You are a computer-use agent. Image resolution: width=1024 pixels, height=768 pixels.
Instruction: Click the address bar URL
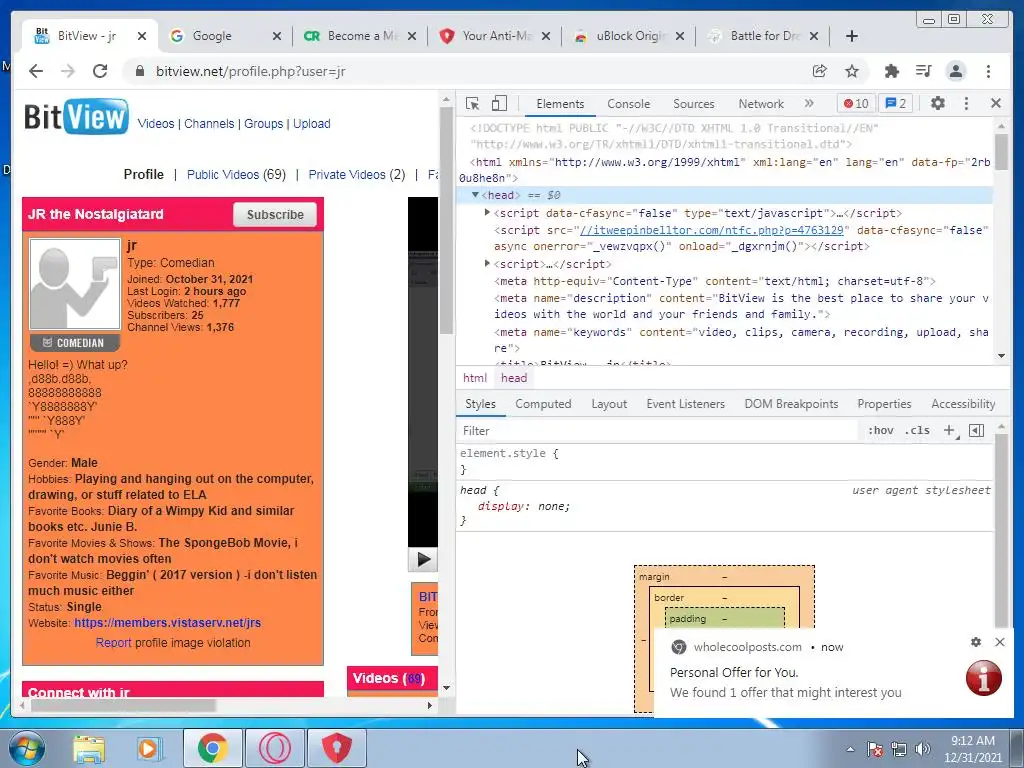point(251,71)
